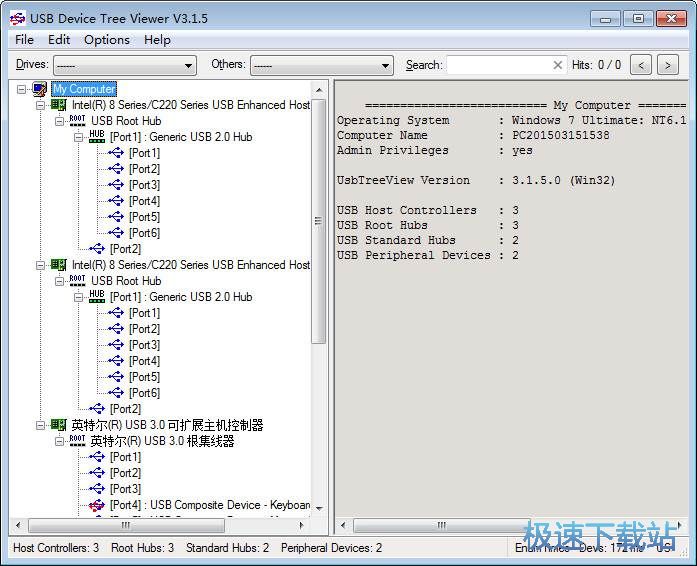Click the 英特尔 USB 3.0 根集线器 icon
This screenshot has width=697, height=566.
point(78,441)
